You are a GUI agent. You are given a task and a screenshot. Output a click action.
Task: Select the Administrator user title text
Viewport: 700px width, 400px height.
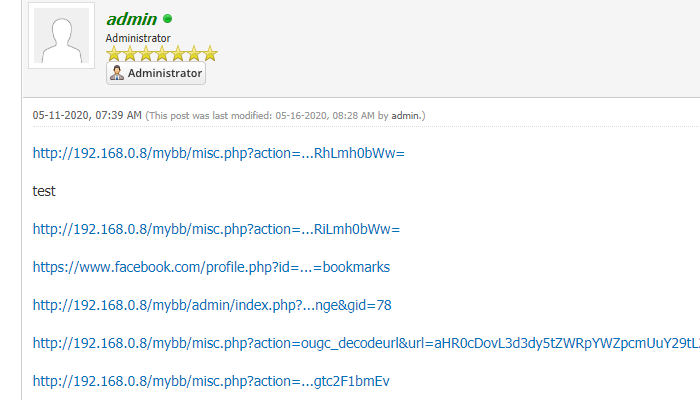(138, 38)
